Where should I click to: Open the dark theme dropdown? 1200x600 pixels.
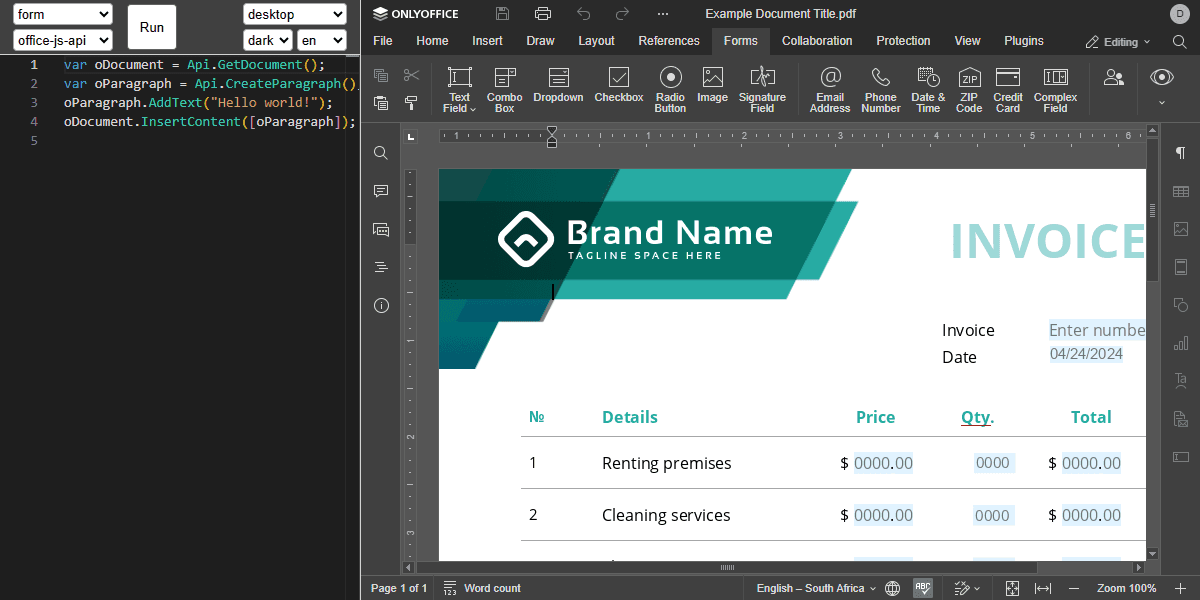click(268, 40)
